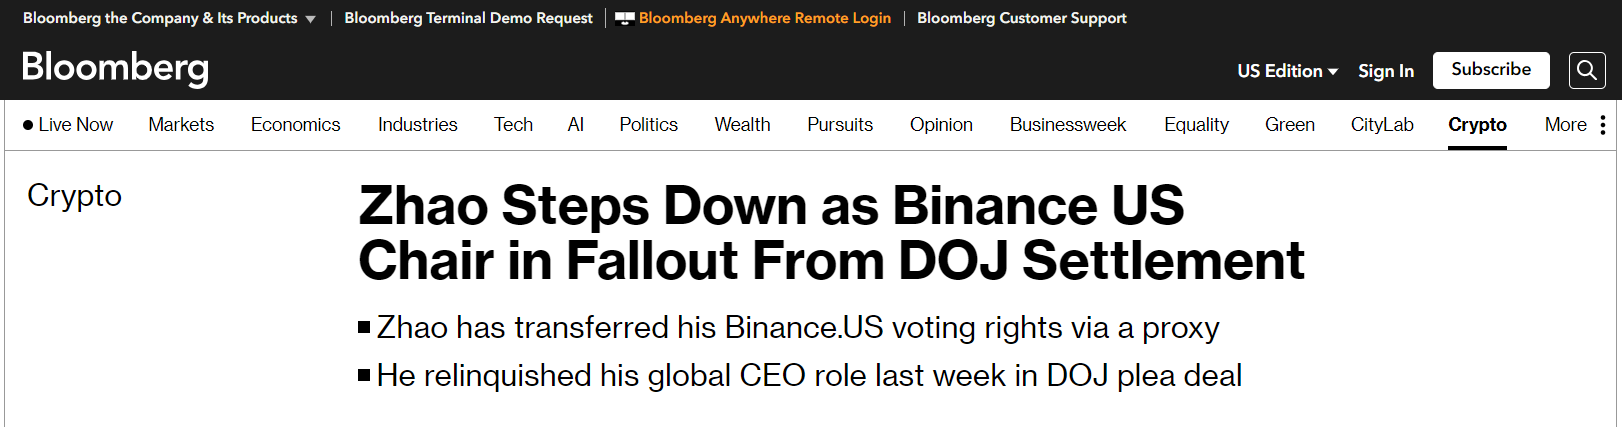The height and width of the screenshot is (427, 1622).
Task: Navigate to the Politics section
Action: (648, 125)
